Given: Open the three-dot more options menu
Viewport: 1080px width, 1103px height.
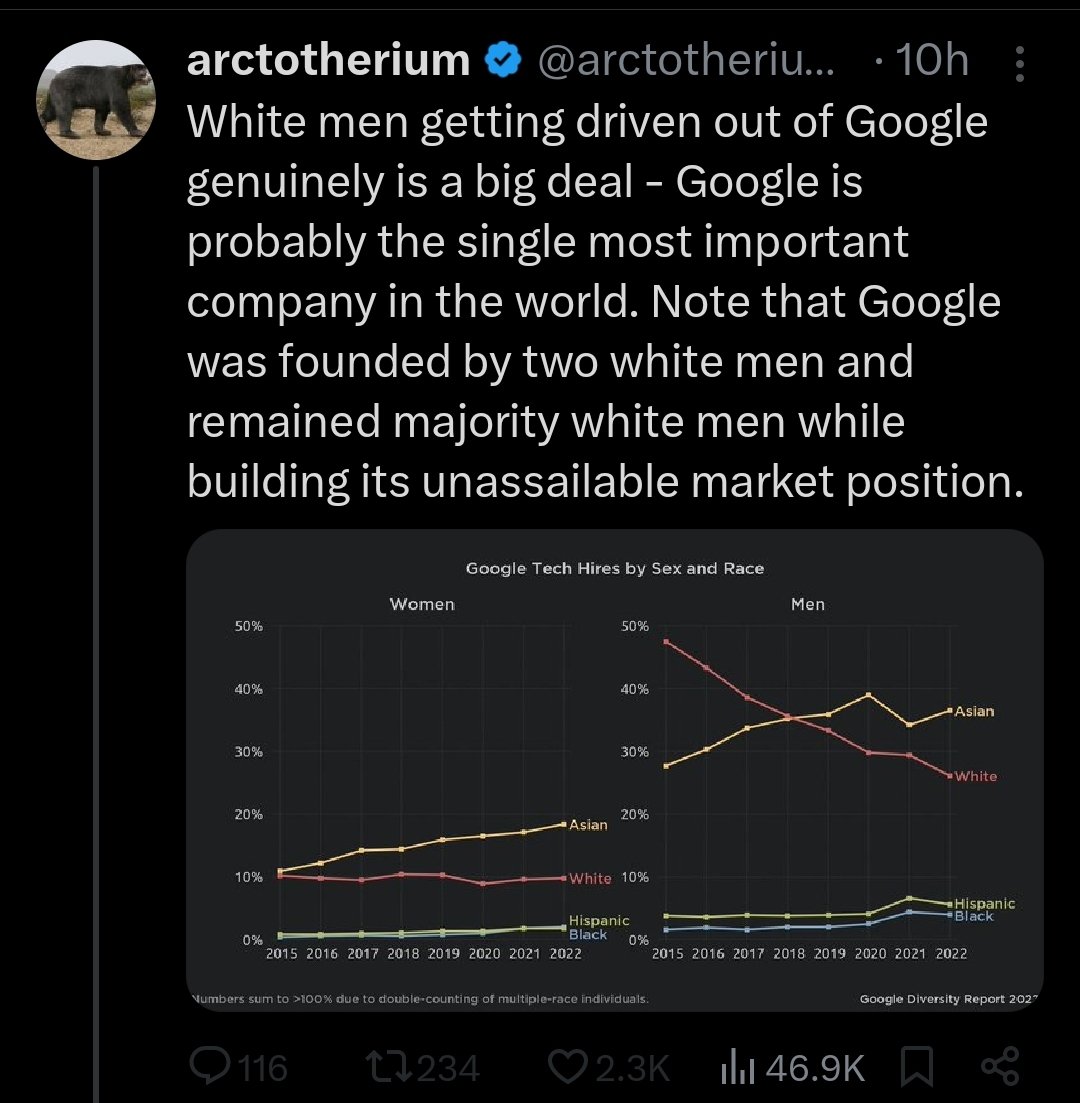Looking at the screenshot, I should tap(1019, 64).
